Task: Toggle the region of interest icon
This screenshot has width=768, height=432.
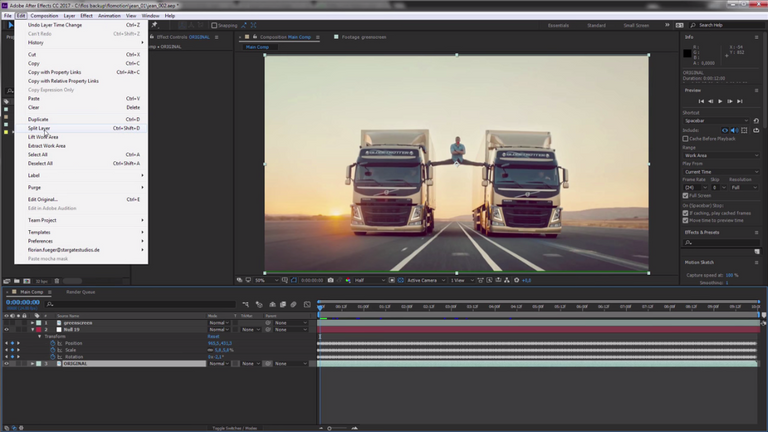Action: point(392,280)
